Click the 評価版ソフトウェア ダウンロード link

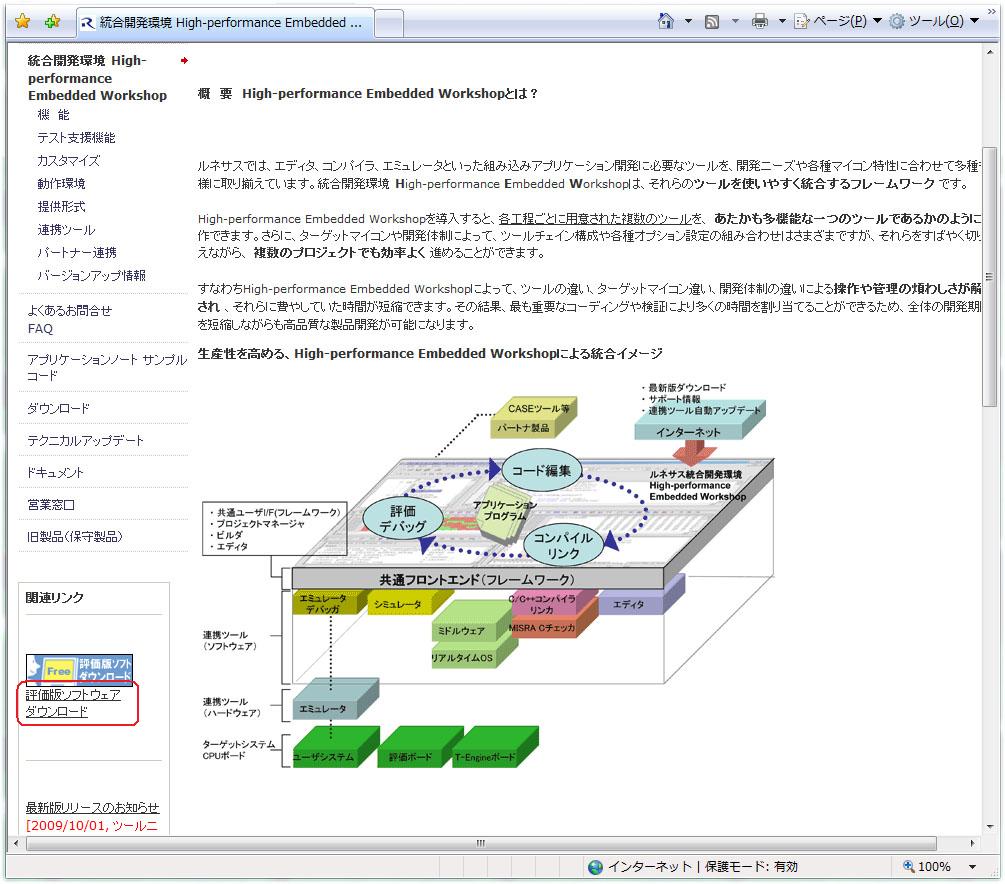click(x=73, y=703)
